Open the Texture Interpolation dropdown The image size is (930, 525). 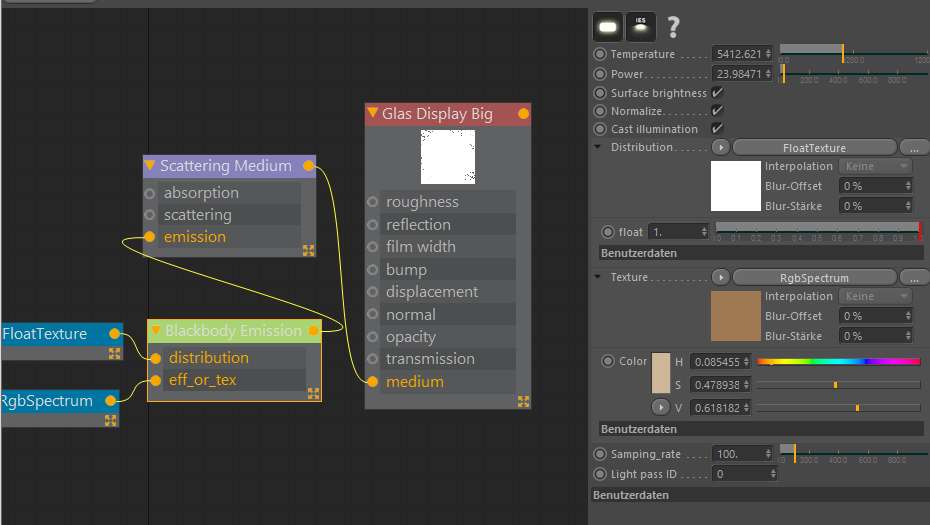(x=875, y=296)
